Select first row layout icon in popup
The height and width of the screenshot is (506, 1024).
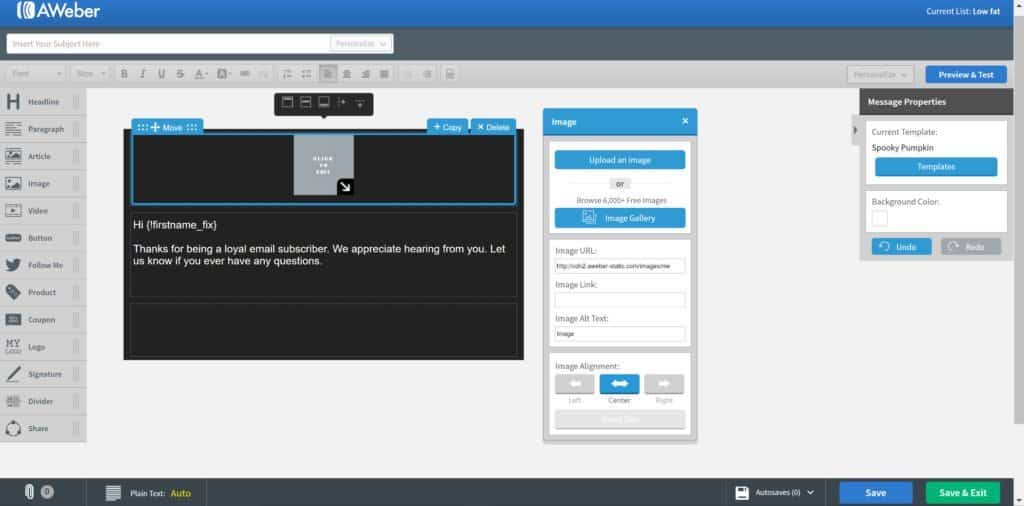(287, 103)
